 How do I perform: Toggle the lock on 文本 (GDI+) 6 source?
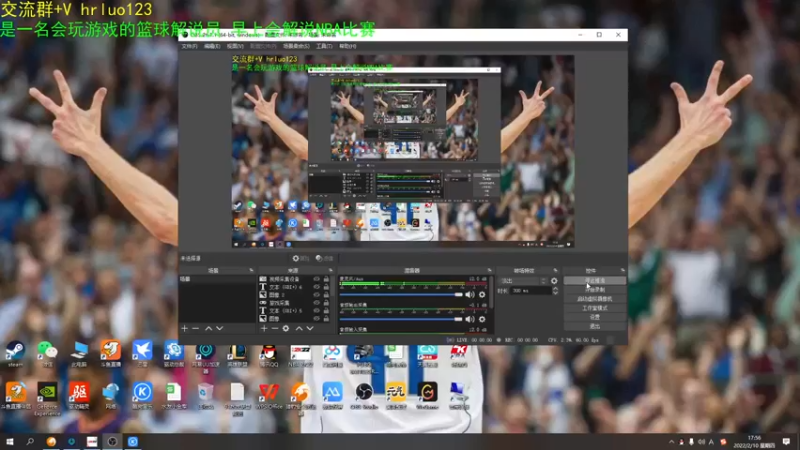[x=326, y=287]
